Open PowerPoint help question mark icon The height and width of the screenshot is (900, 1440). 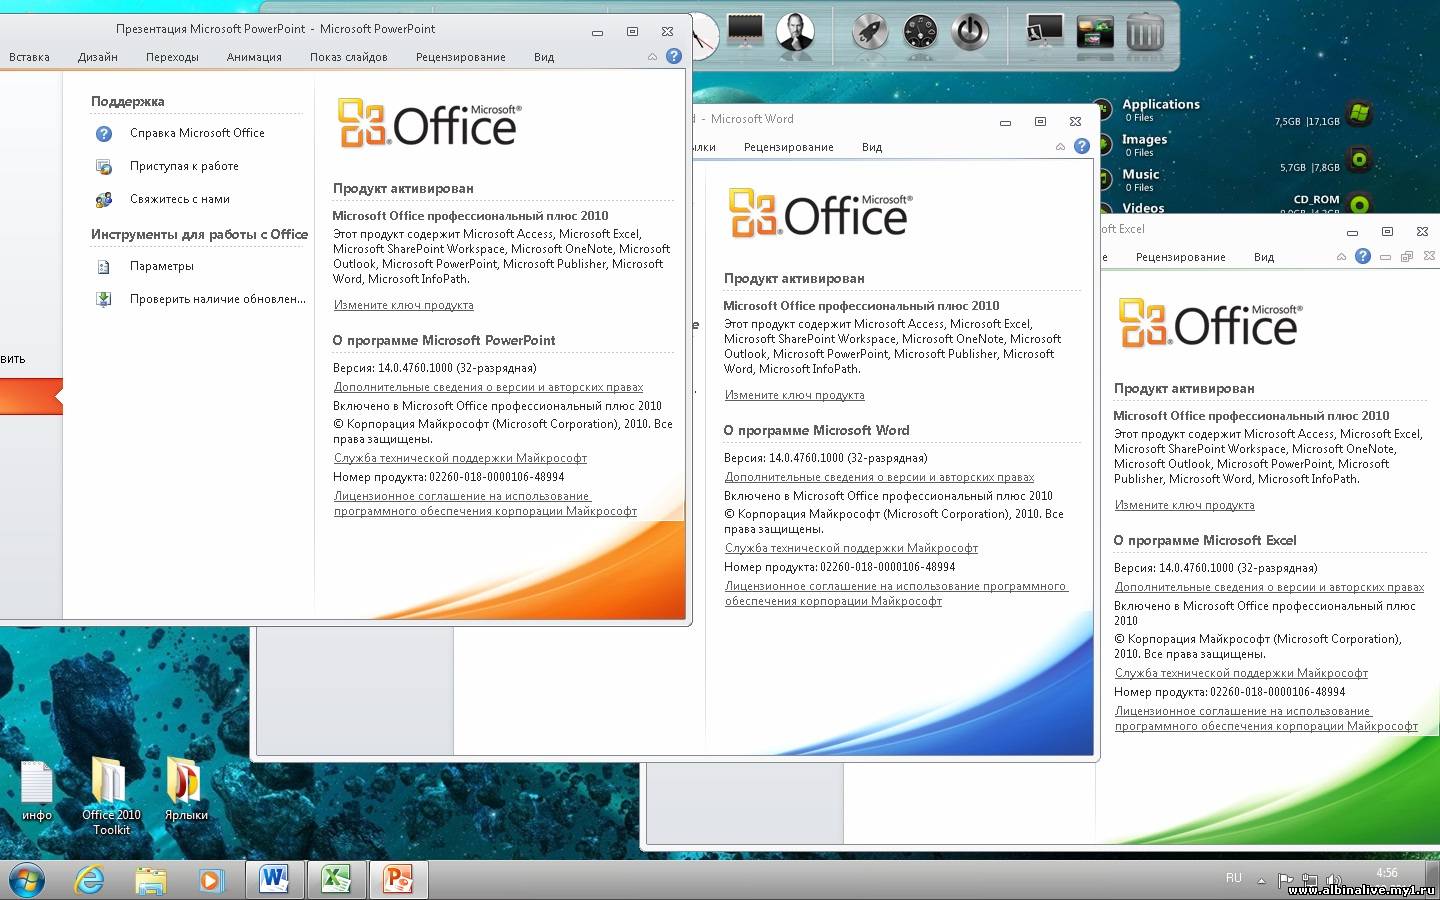click(674, 56)
